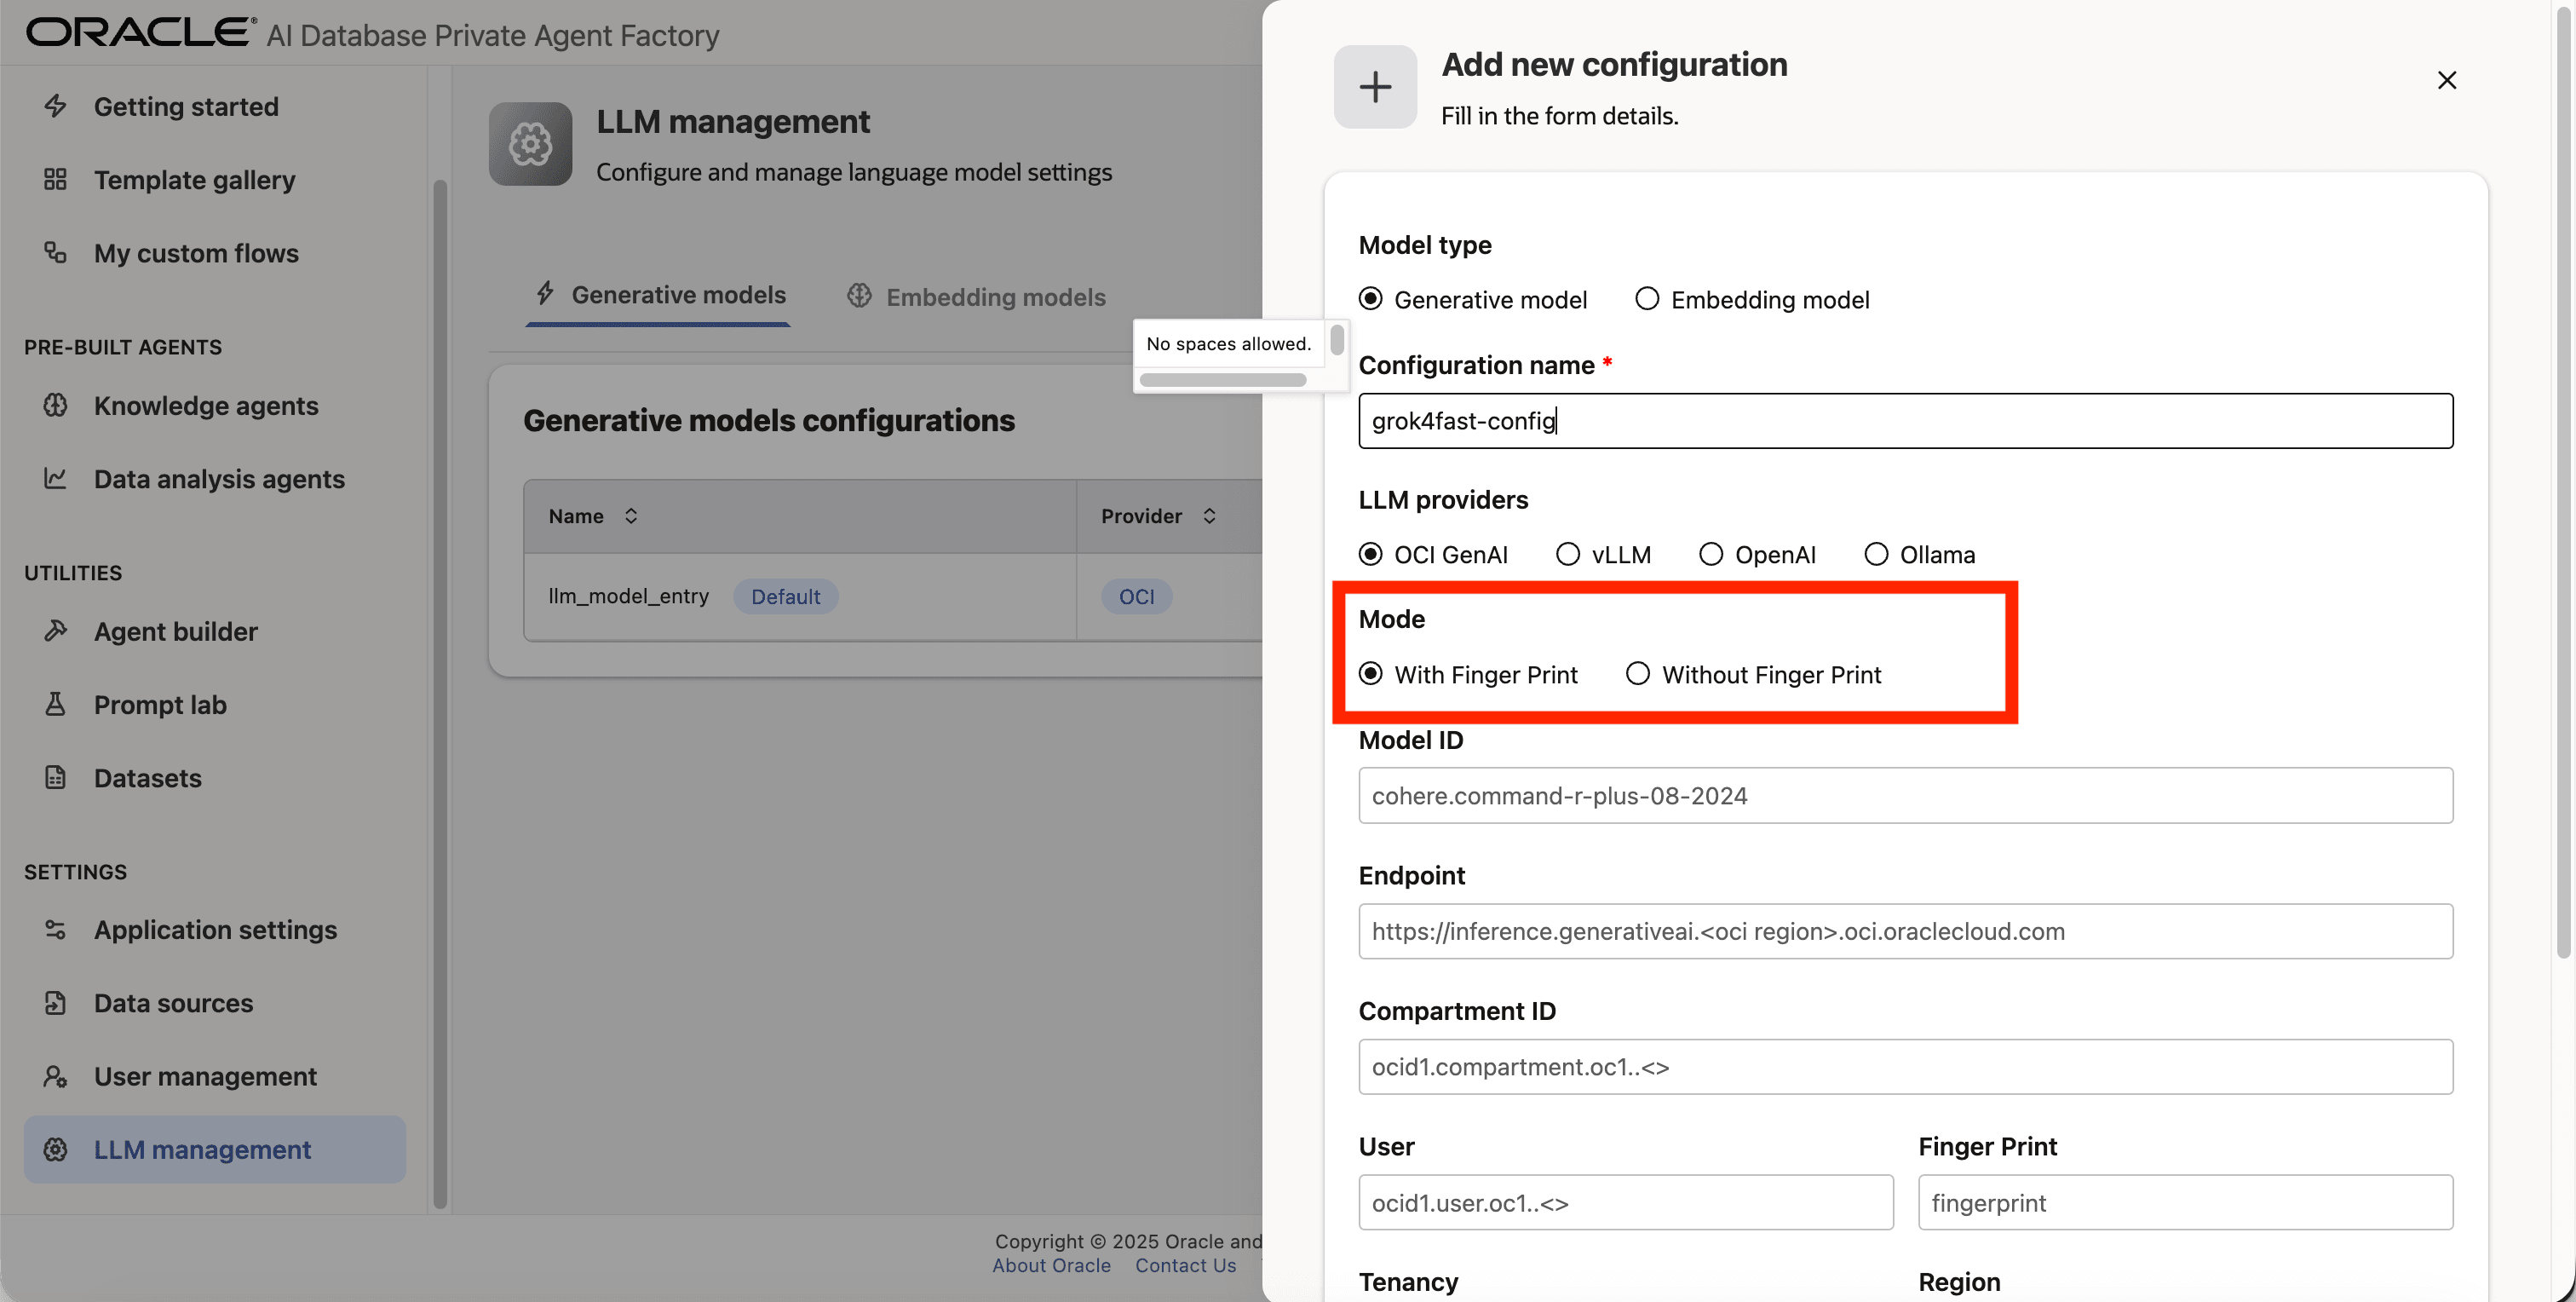
Task: Select the Embedding model radio button
Action: [x=1646, y=299]
